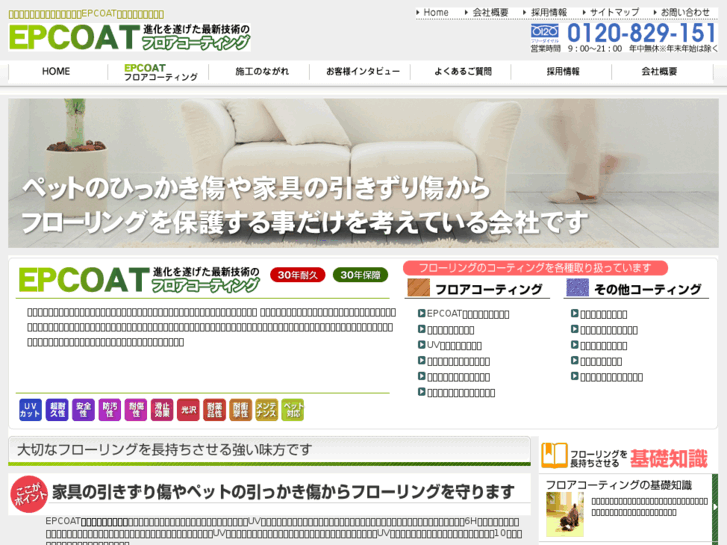
Task: Click the 安全性 badge icon
Action: (x=83, y=410)
